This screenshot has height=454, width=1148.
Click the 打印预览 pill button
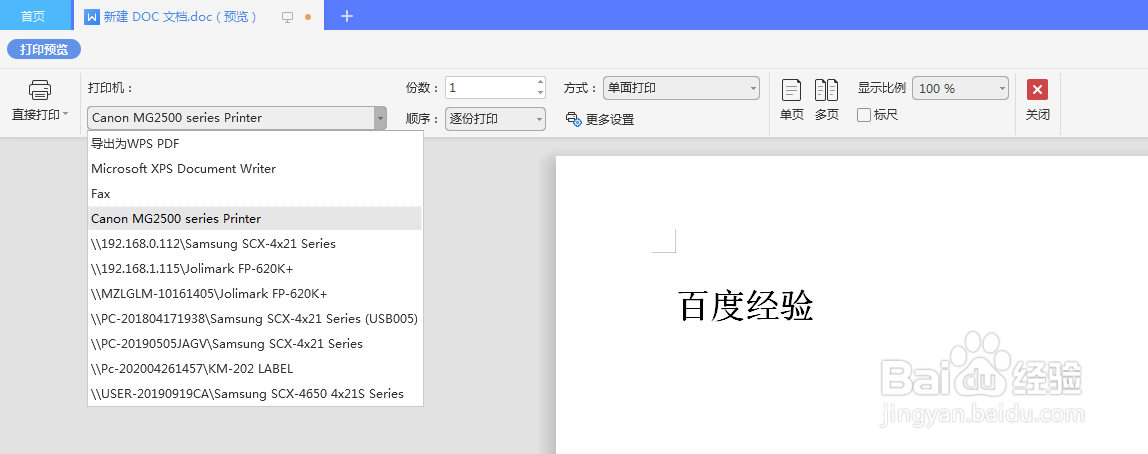click(x=44, y=50)
